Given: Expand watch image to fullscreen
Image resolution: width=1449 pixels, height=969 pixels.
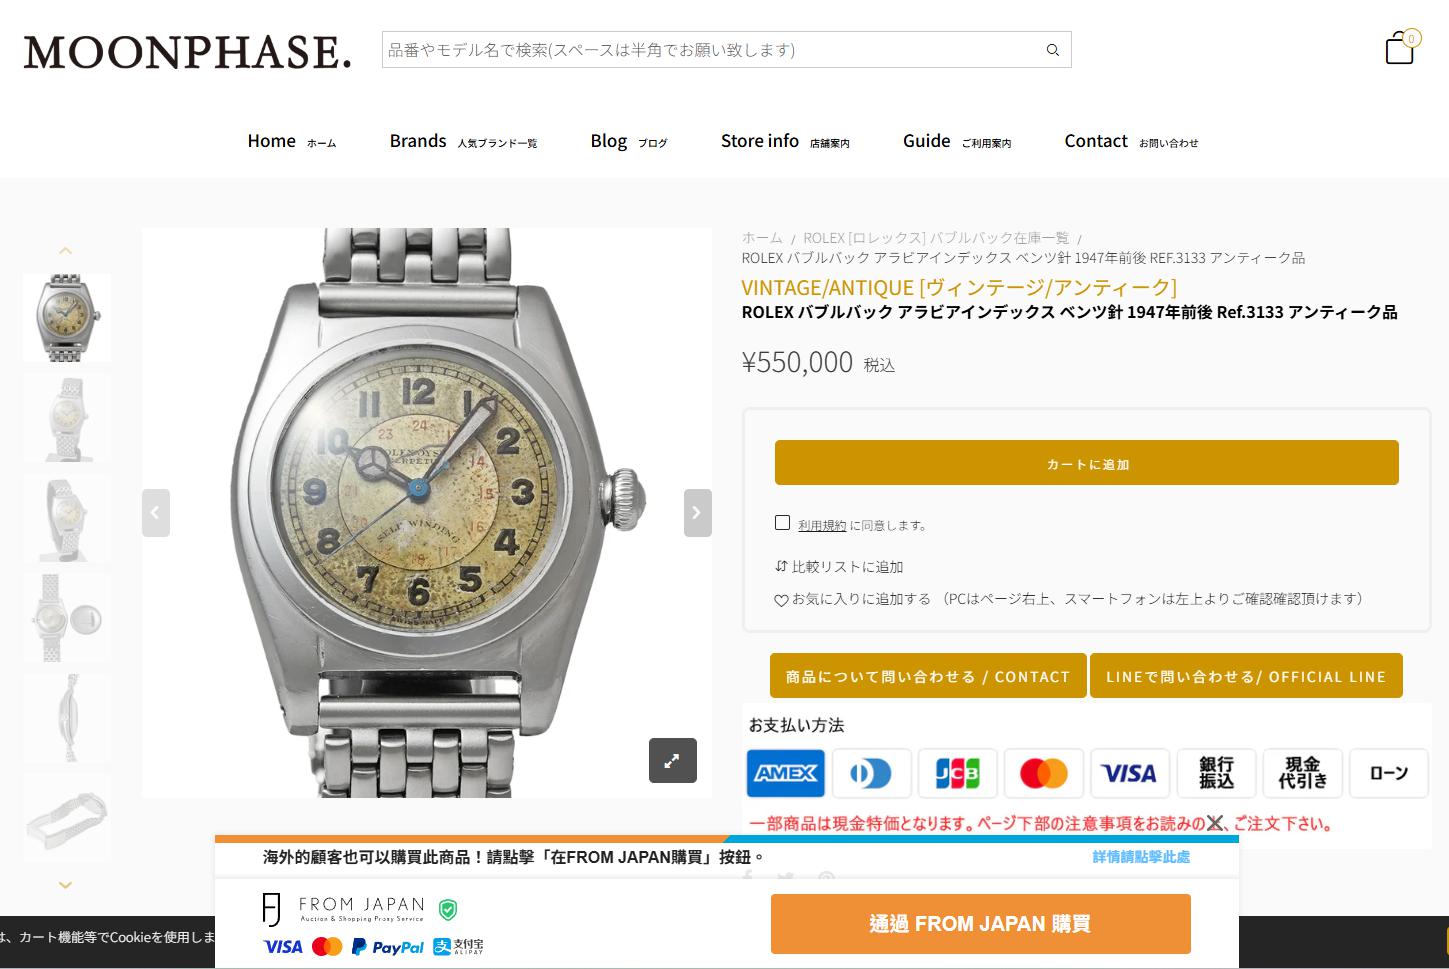Looking at the screenshot, I should click(x=673, y=761).
